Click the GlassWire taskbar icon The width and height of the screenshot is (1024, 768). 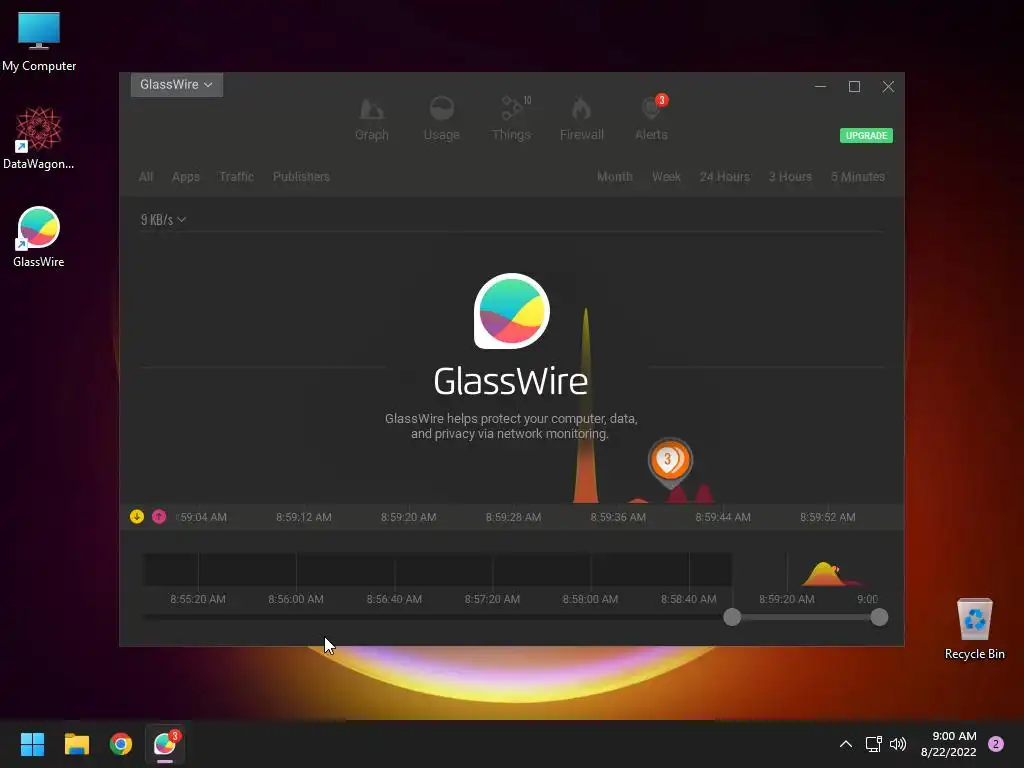pos(165,744)
